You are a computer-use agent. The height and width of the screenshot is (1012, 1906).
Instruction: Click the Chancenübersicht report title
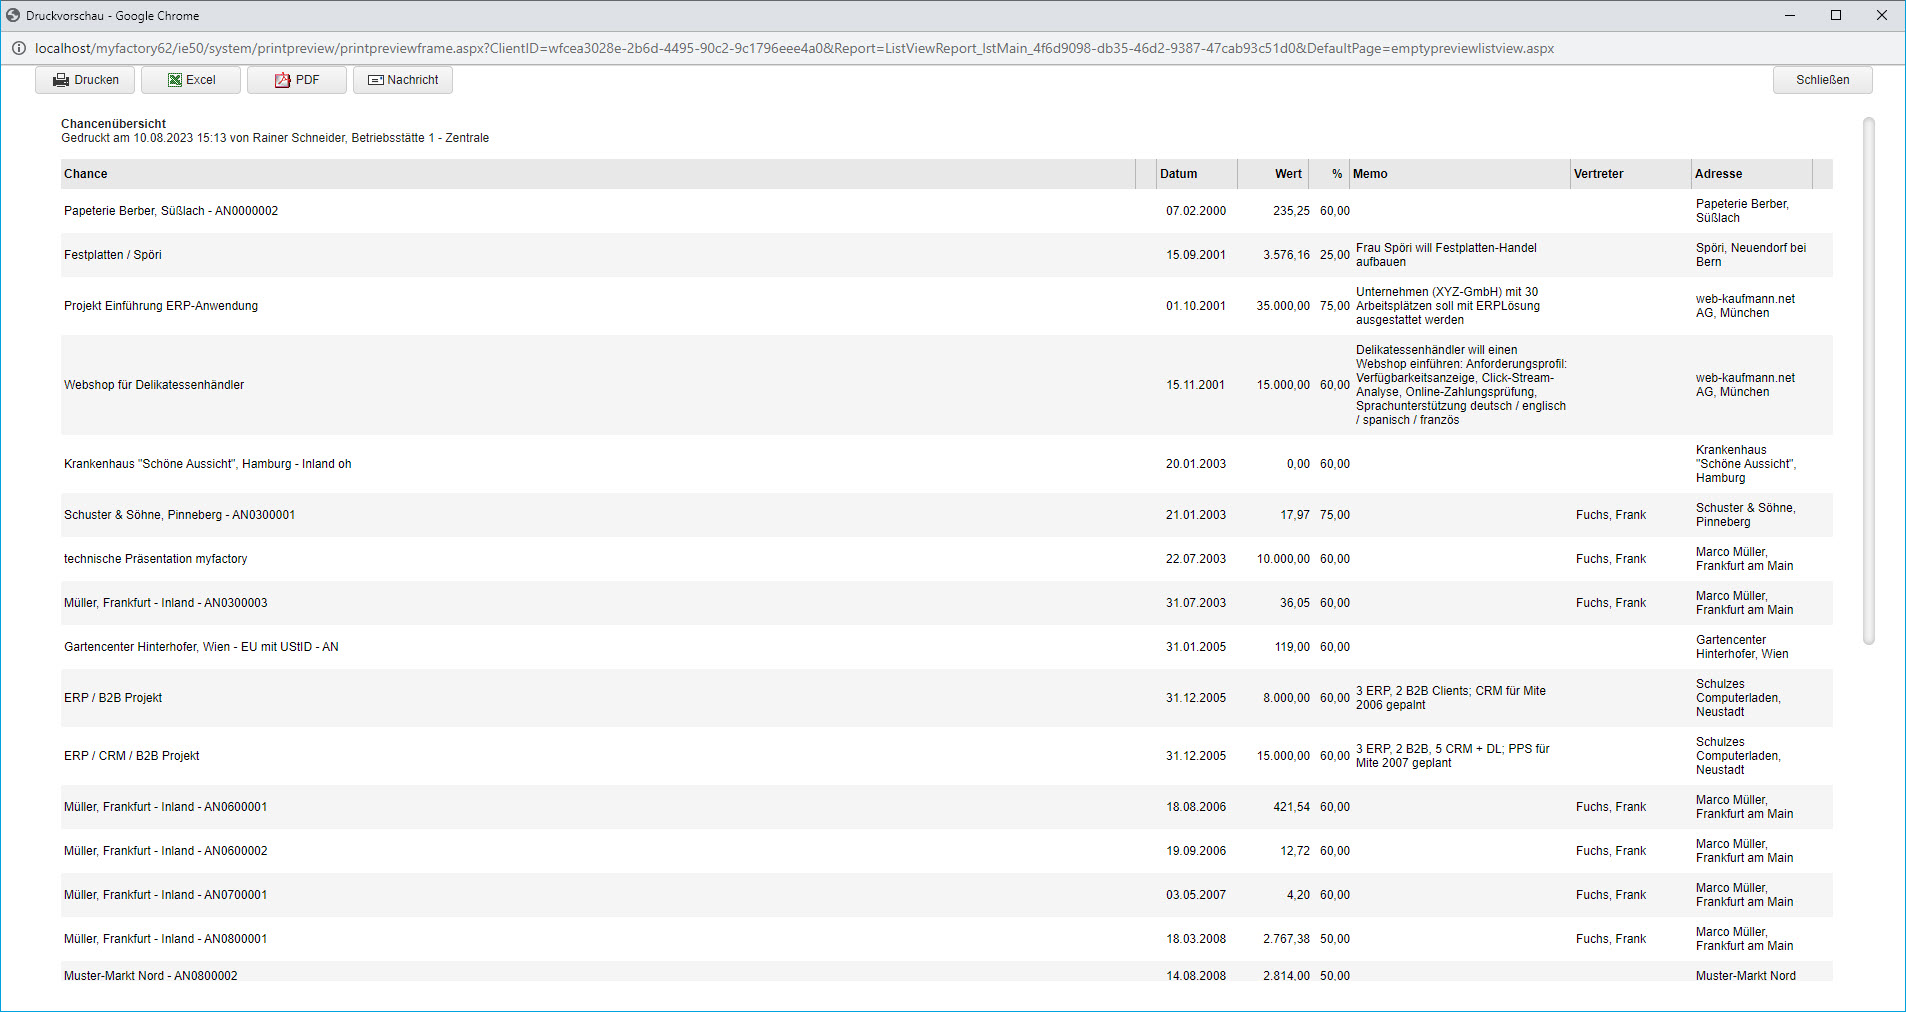coord(113,124)
